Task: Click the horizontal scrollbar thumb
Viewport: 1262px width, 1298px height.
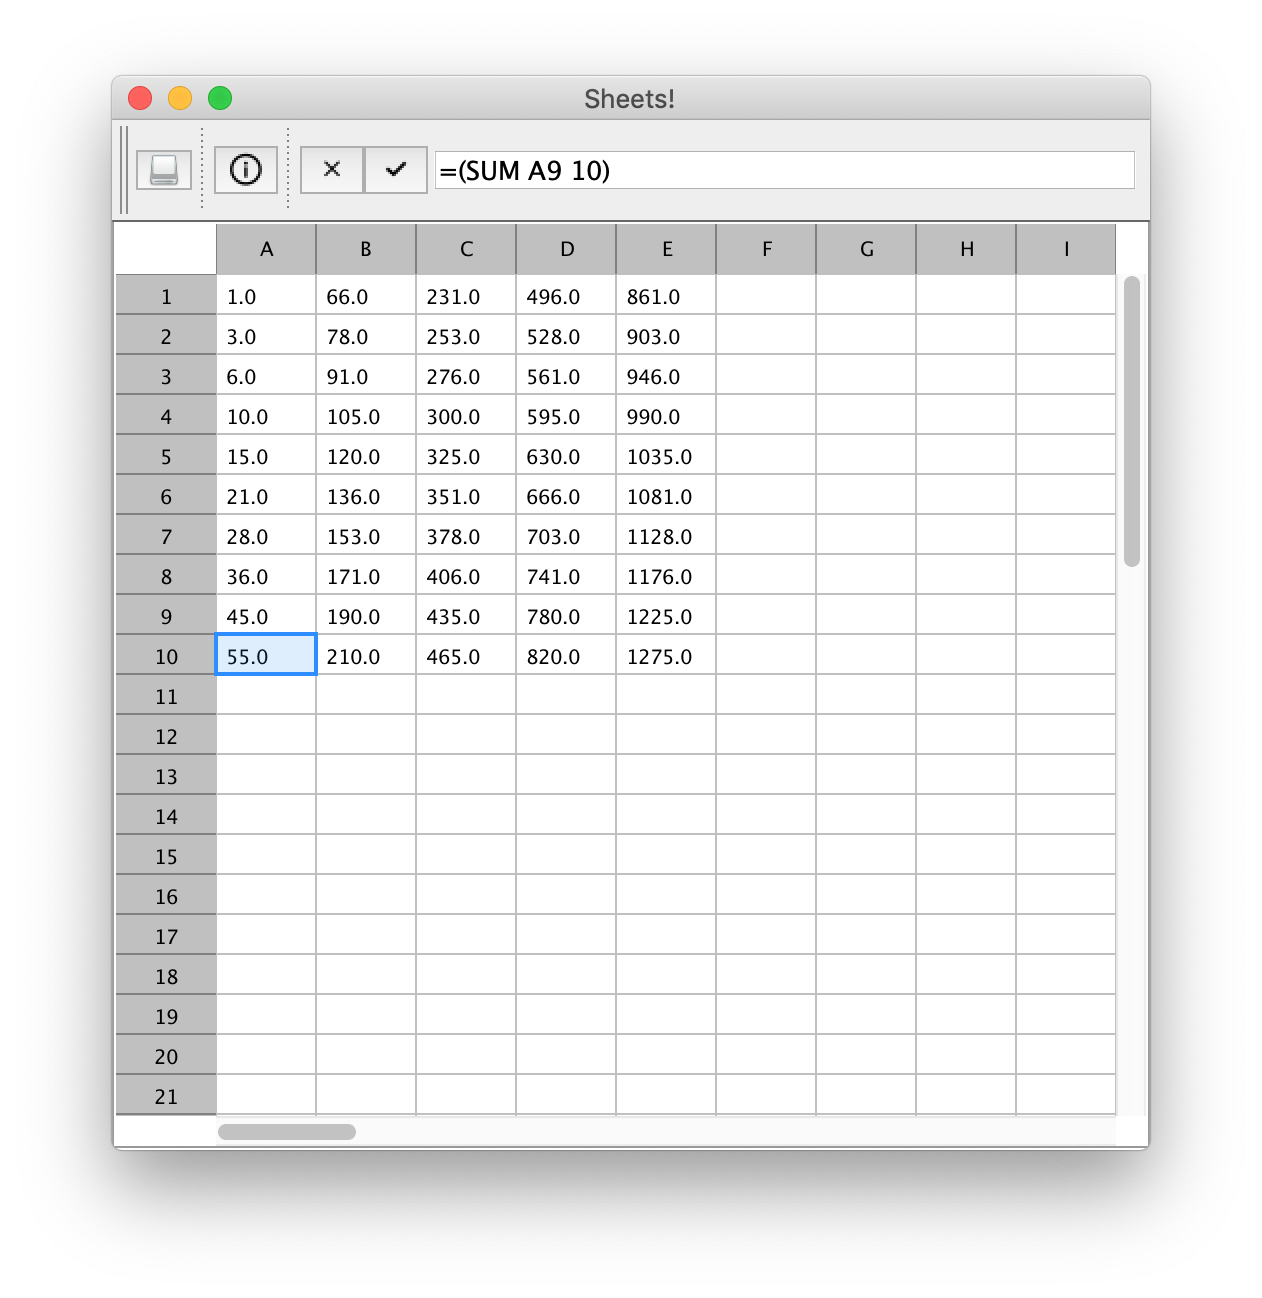Action: tap(287, 1132)
